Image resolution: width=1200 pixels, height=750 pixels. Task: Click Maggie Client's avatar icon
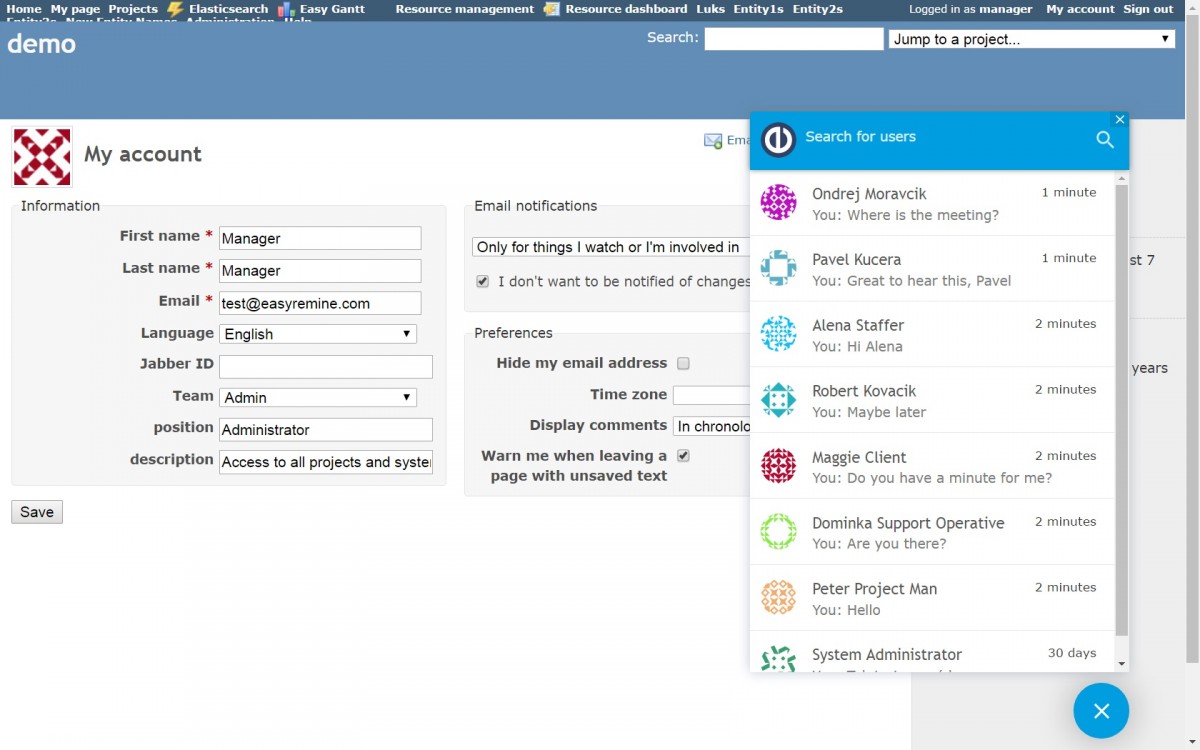[x=778, y=466]
